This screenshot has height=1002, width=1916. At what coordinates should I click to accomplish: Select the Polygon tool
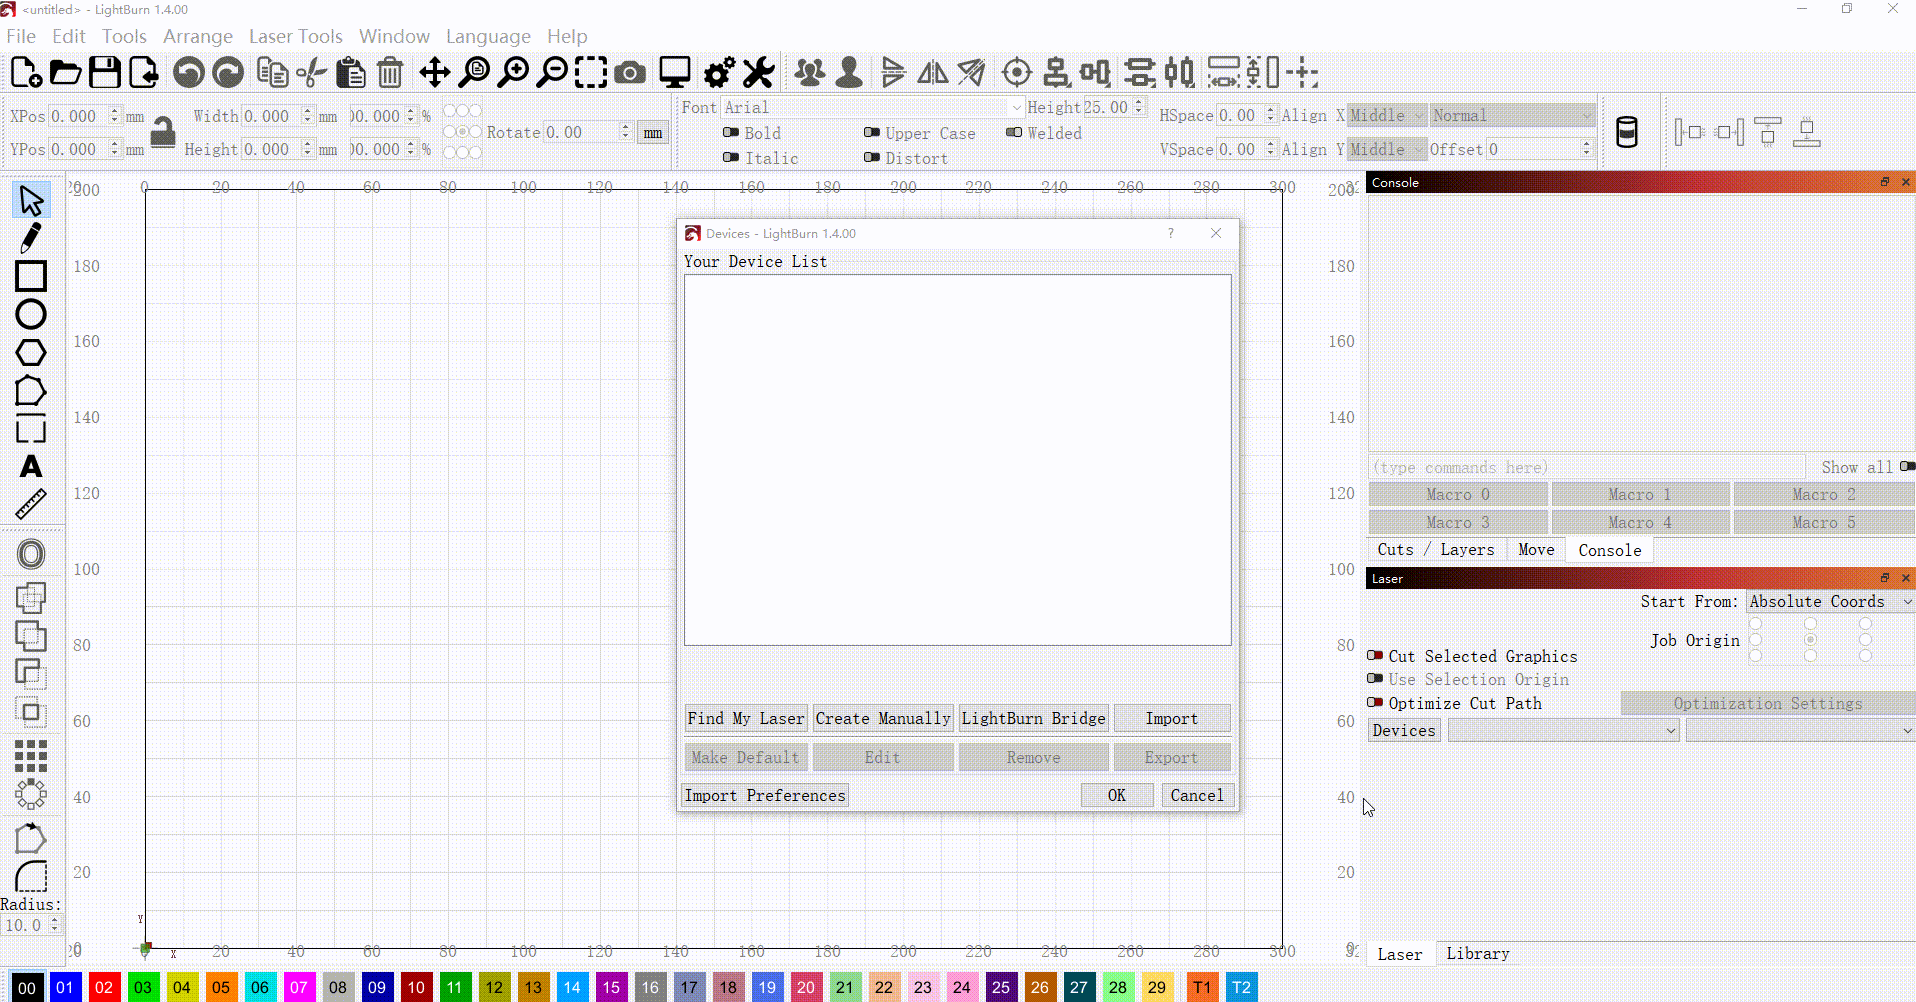(31, 353)
